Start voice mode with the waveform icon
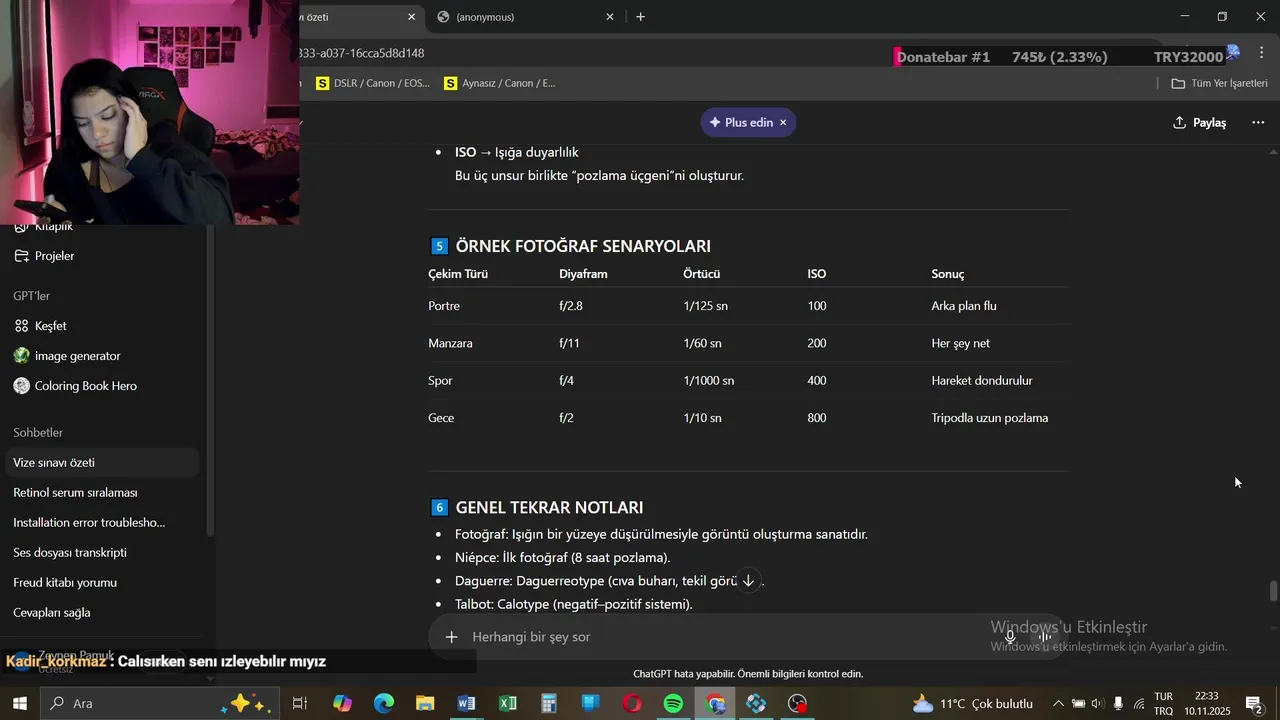 click(x=1045, y=637)
